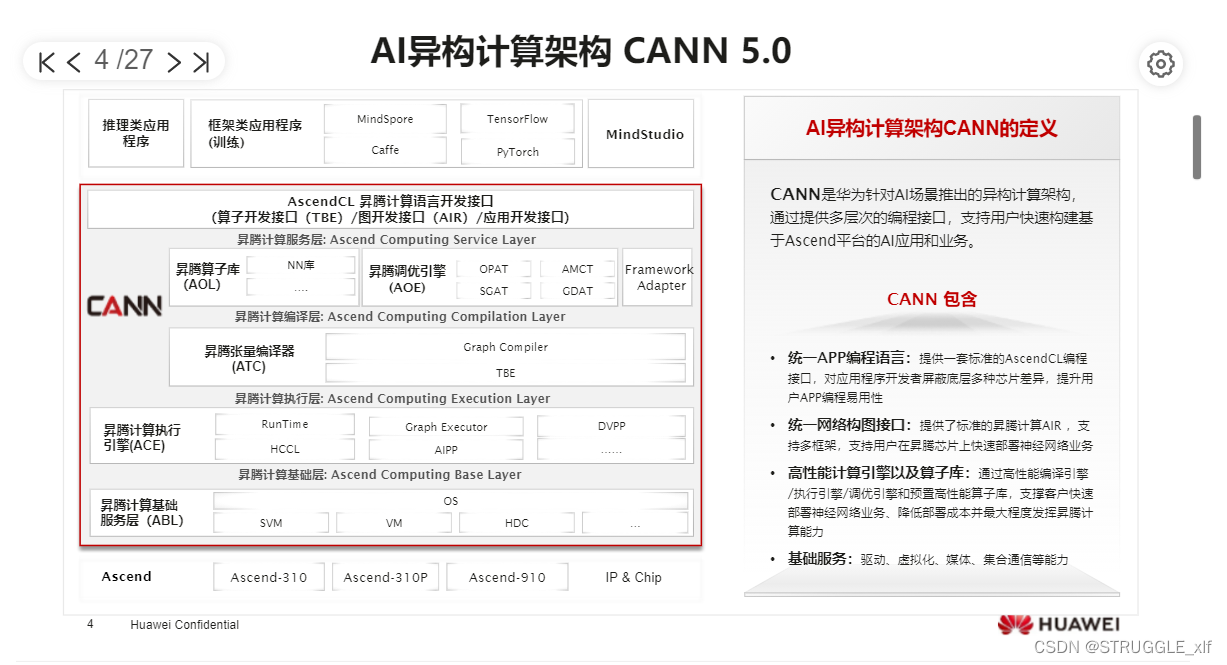
Task: Select the Graph Executor box
Action: pos(446,427)
